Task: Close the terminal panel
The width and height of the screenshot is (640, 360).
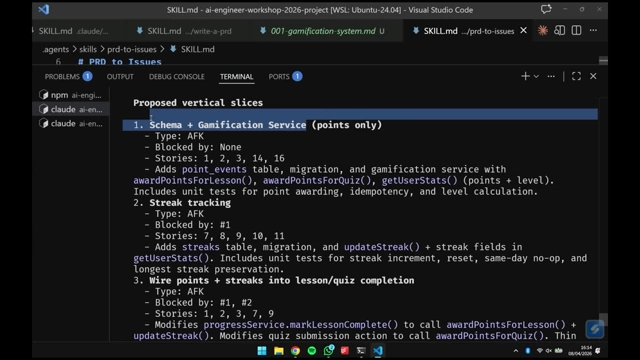Action: pyautogui.click(x=593, y=76)
